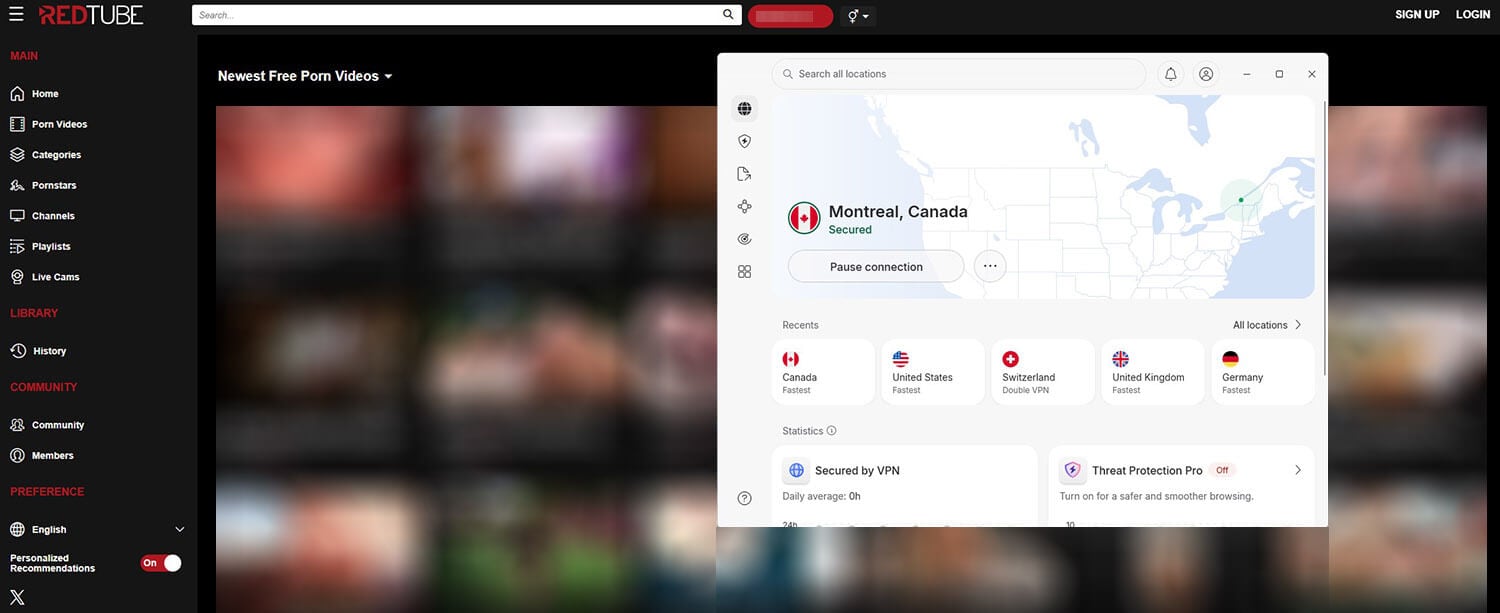Open the three-dot connection options menu
Screen dimensions: 1500x613
[990, 267]
